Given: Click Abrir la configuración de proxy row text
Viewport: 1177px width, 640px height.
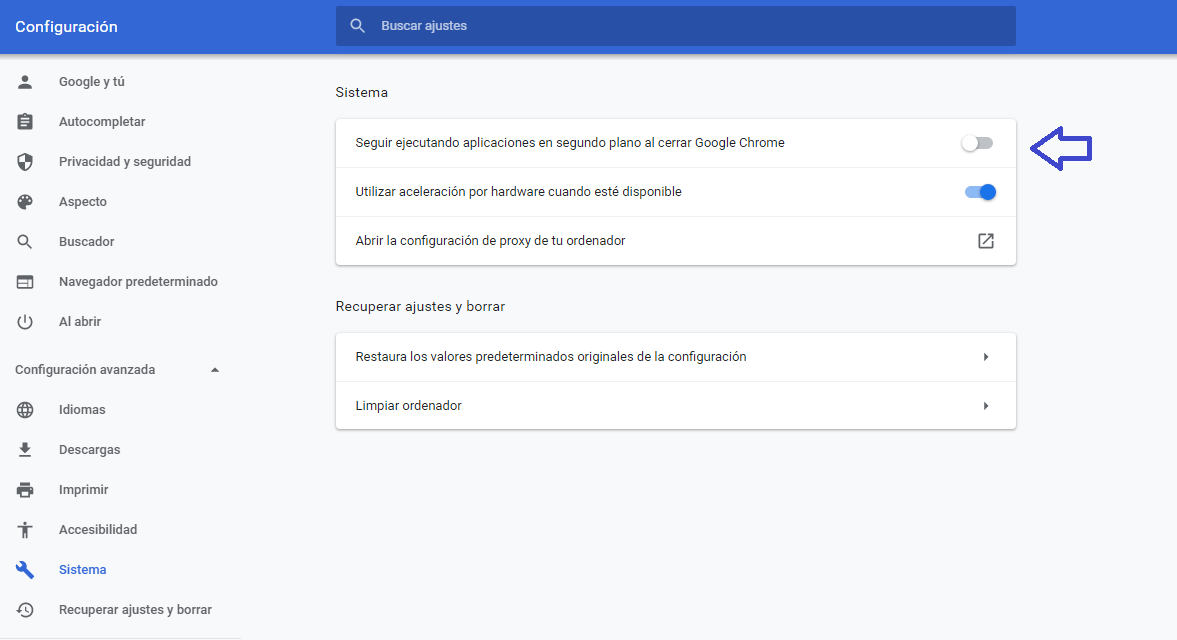Looking at the screenshot, I should coord(490,241).
